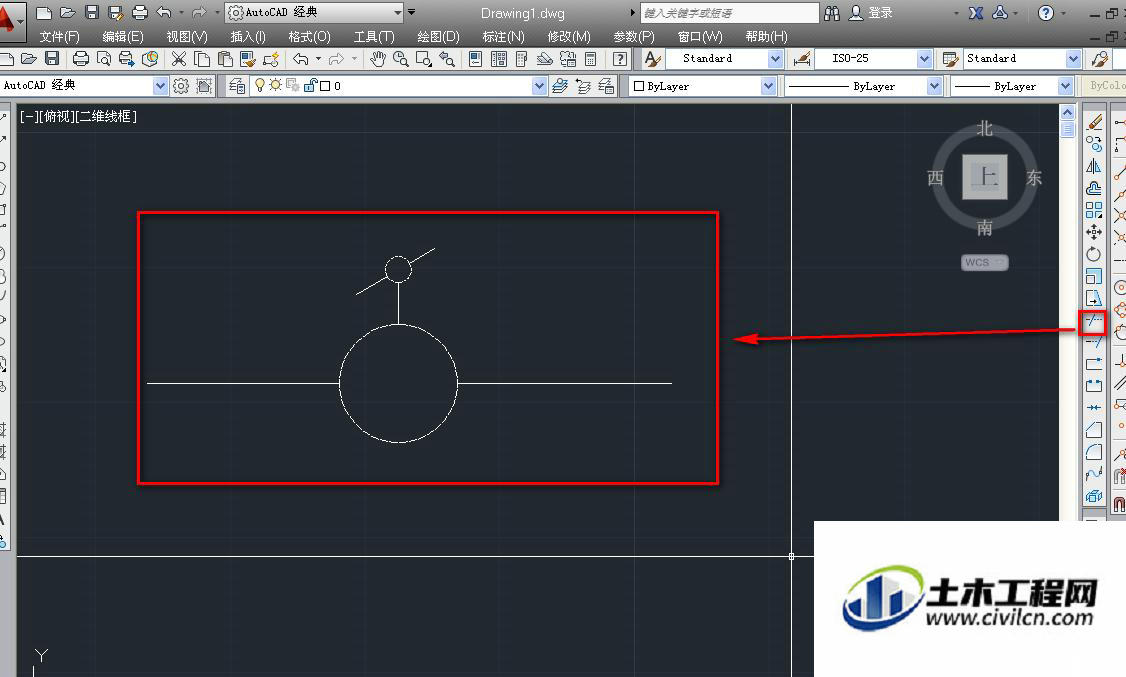Open Properties palette icon
This screenshot has height=677, width=1126.
pyautogui.click(x=475, y=59)
